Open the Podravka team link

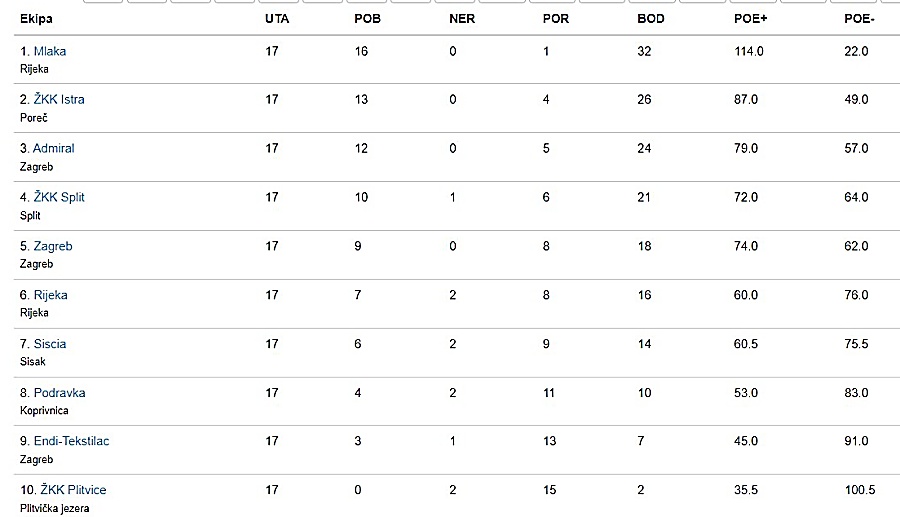tap(60, 392)
